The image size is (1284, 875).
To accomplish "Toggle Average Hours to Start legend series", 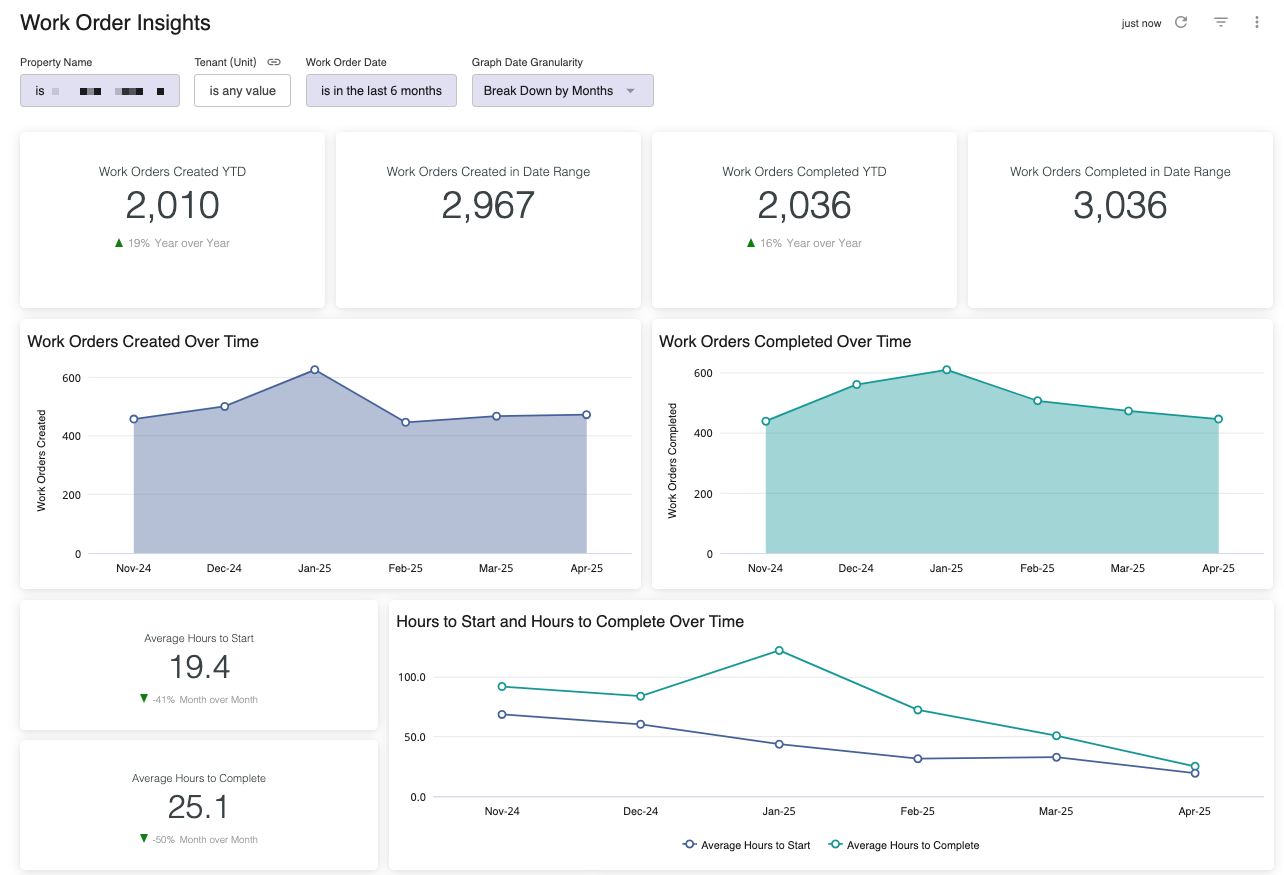I will [x=746, y=845].
